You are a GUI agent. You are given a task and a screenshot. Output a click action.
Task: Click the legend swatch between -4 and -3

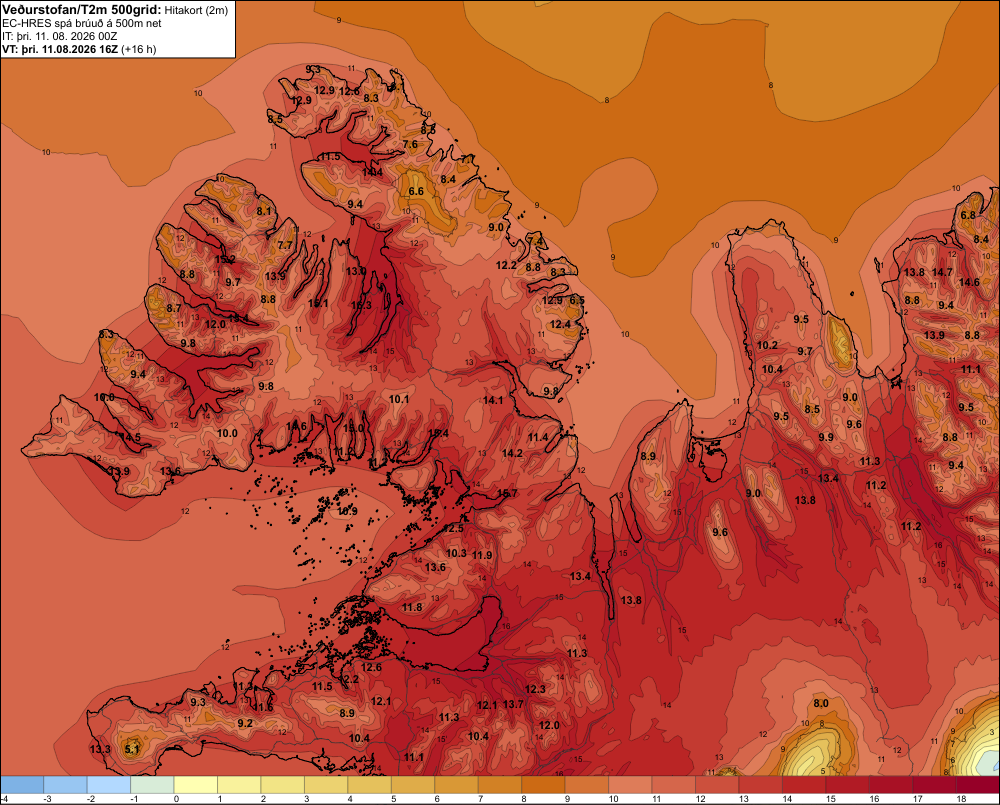(x=22, y=785)
